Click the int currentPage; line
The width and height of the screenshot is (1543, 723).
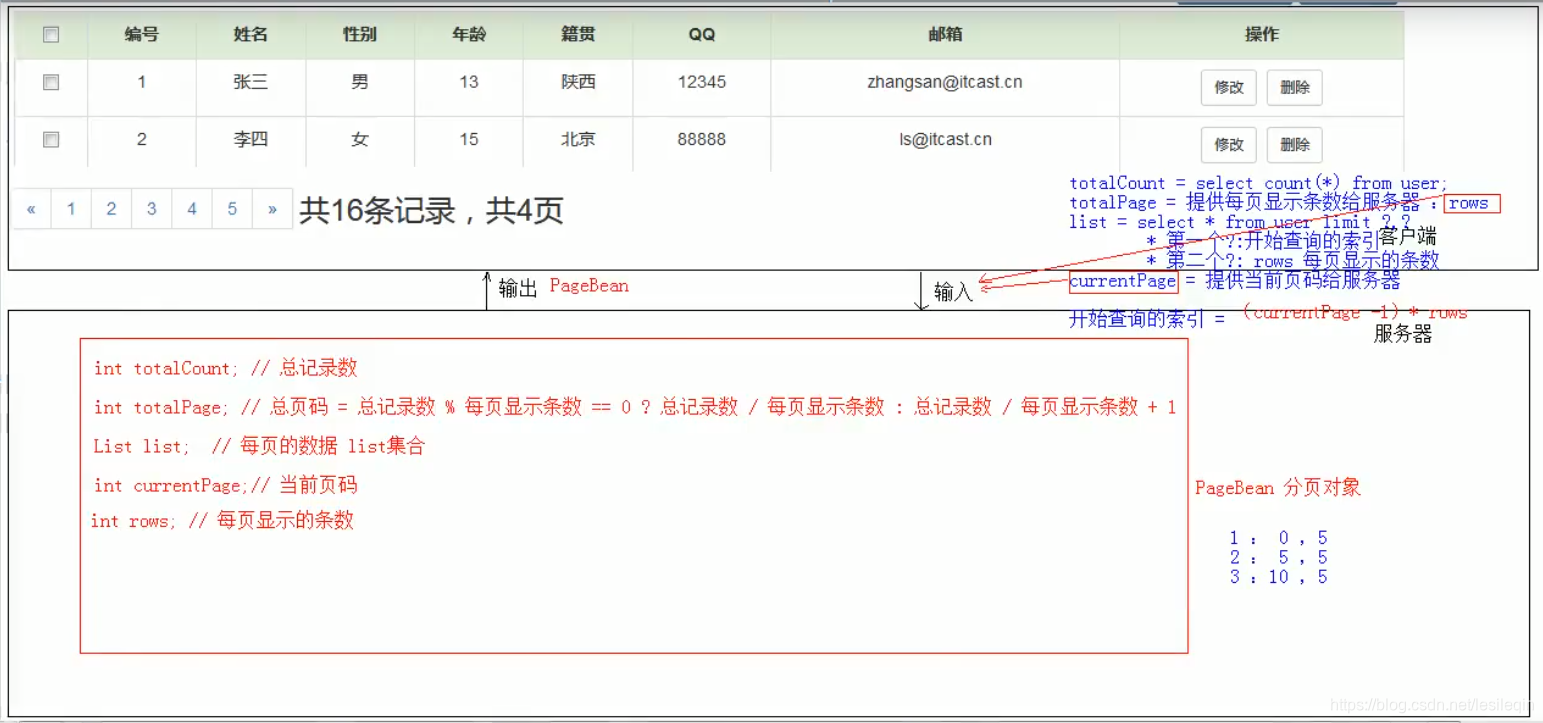[225, 485]
